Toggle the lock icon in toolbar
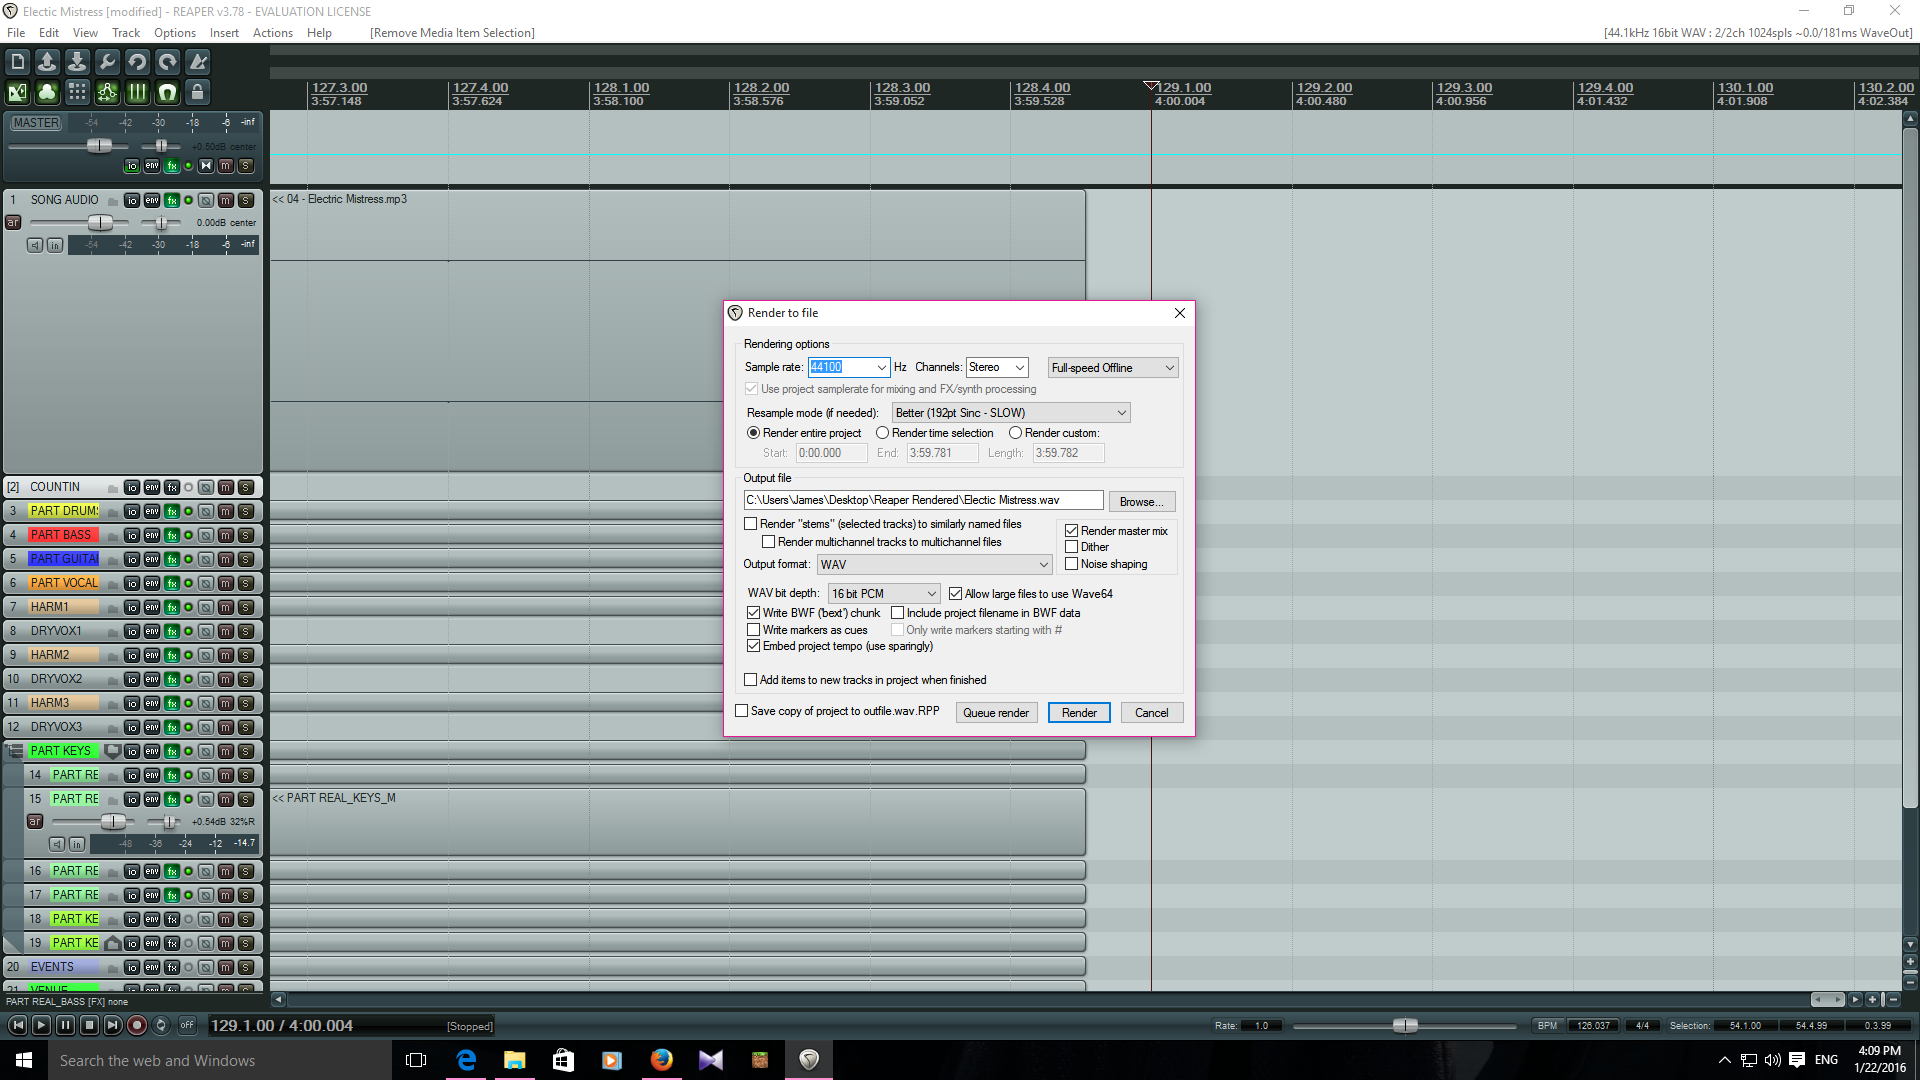The image size is (1920, 1080). [x=198, y=93]
